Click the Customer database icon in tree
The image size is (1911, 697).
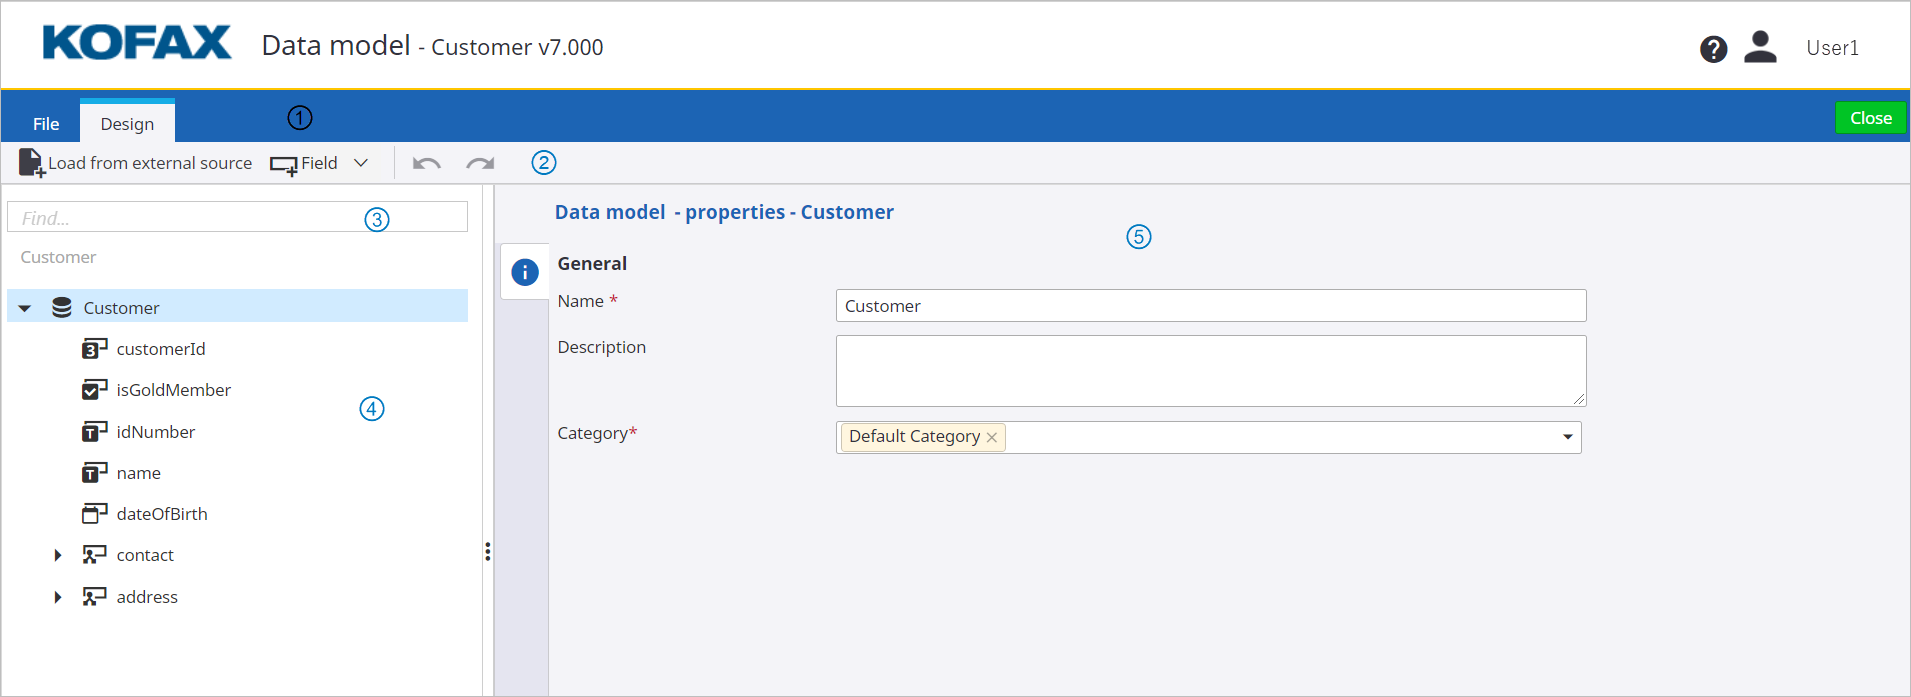click(62, 308)
